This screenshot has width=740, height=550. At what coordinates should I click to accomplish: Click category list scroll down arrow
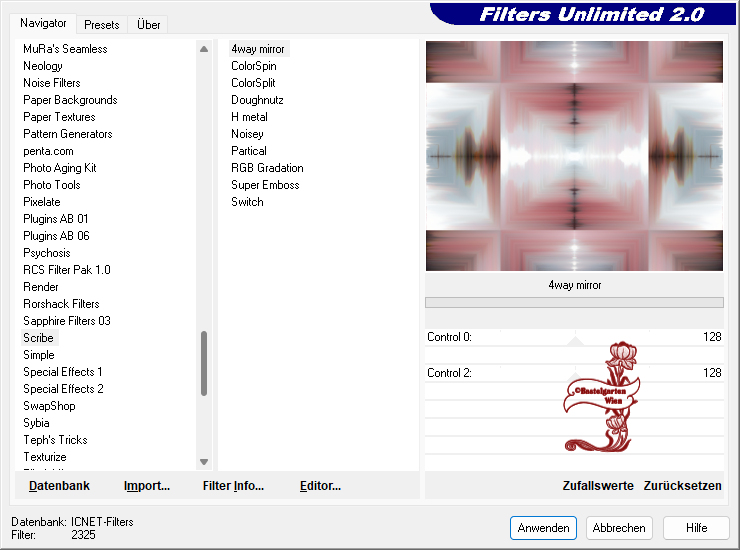[204, 462]
